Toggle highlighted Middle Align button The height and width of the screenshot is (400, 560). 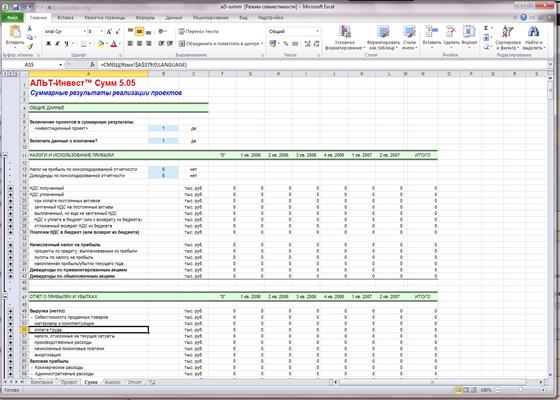[x=139, y=31]
